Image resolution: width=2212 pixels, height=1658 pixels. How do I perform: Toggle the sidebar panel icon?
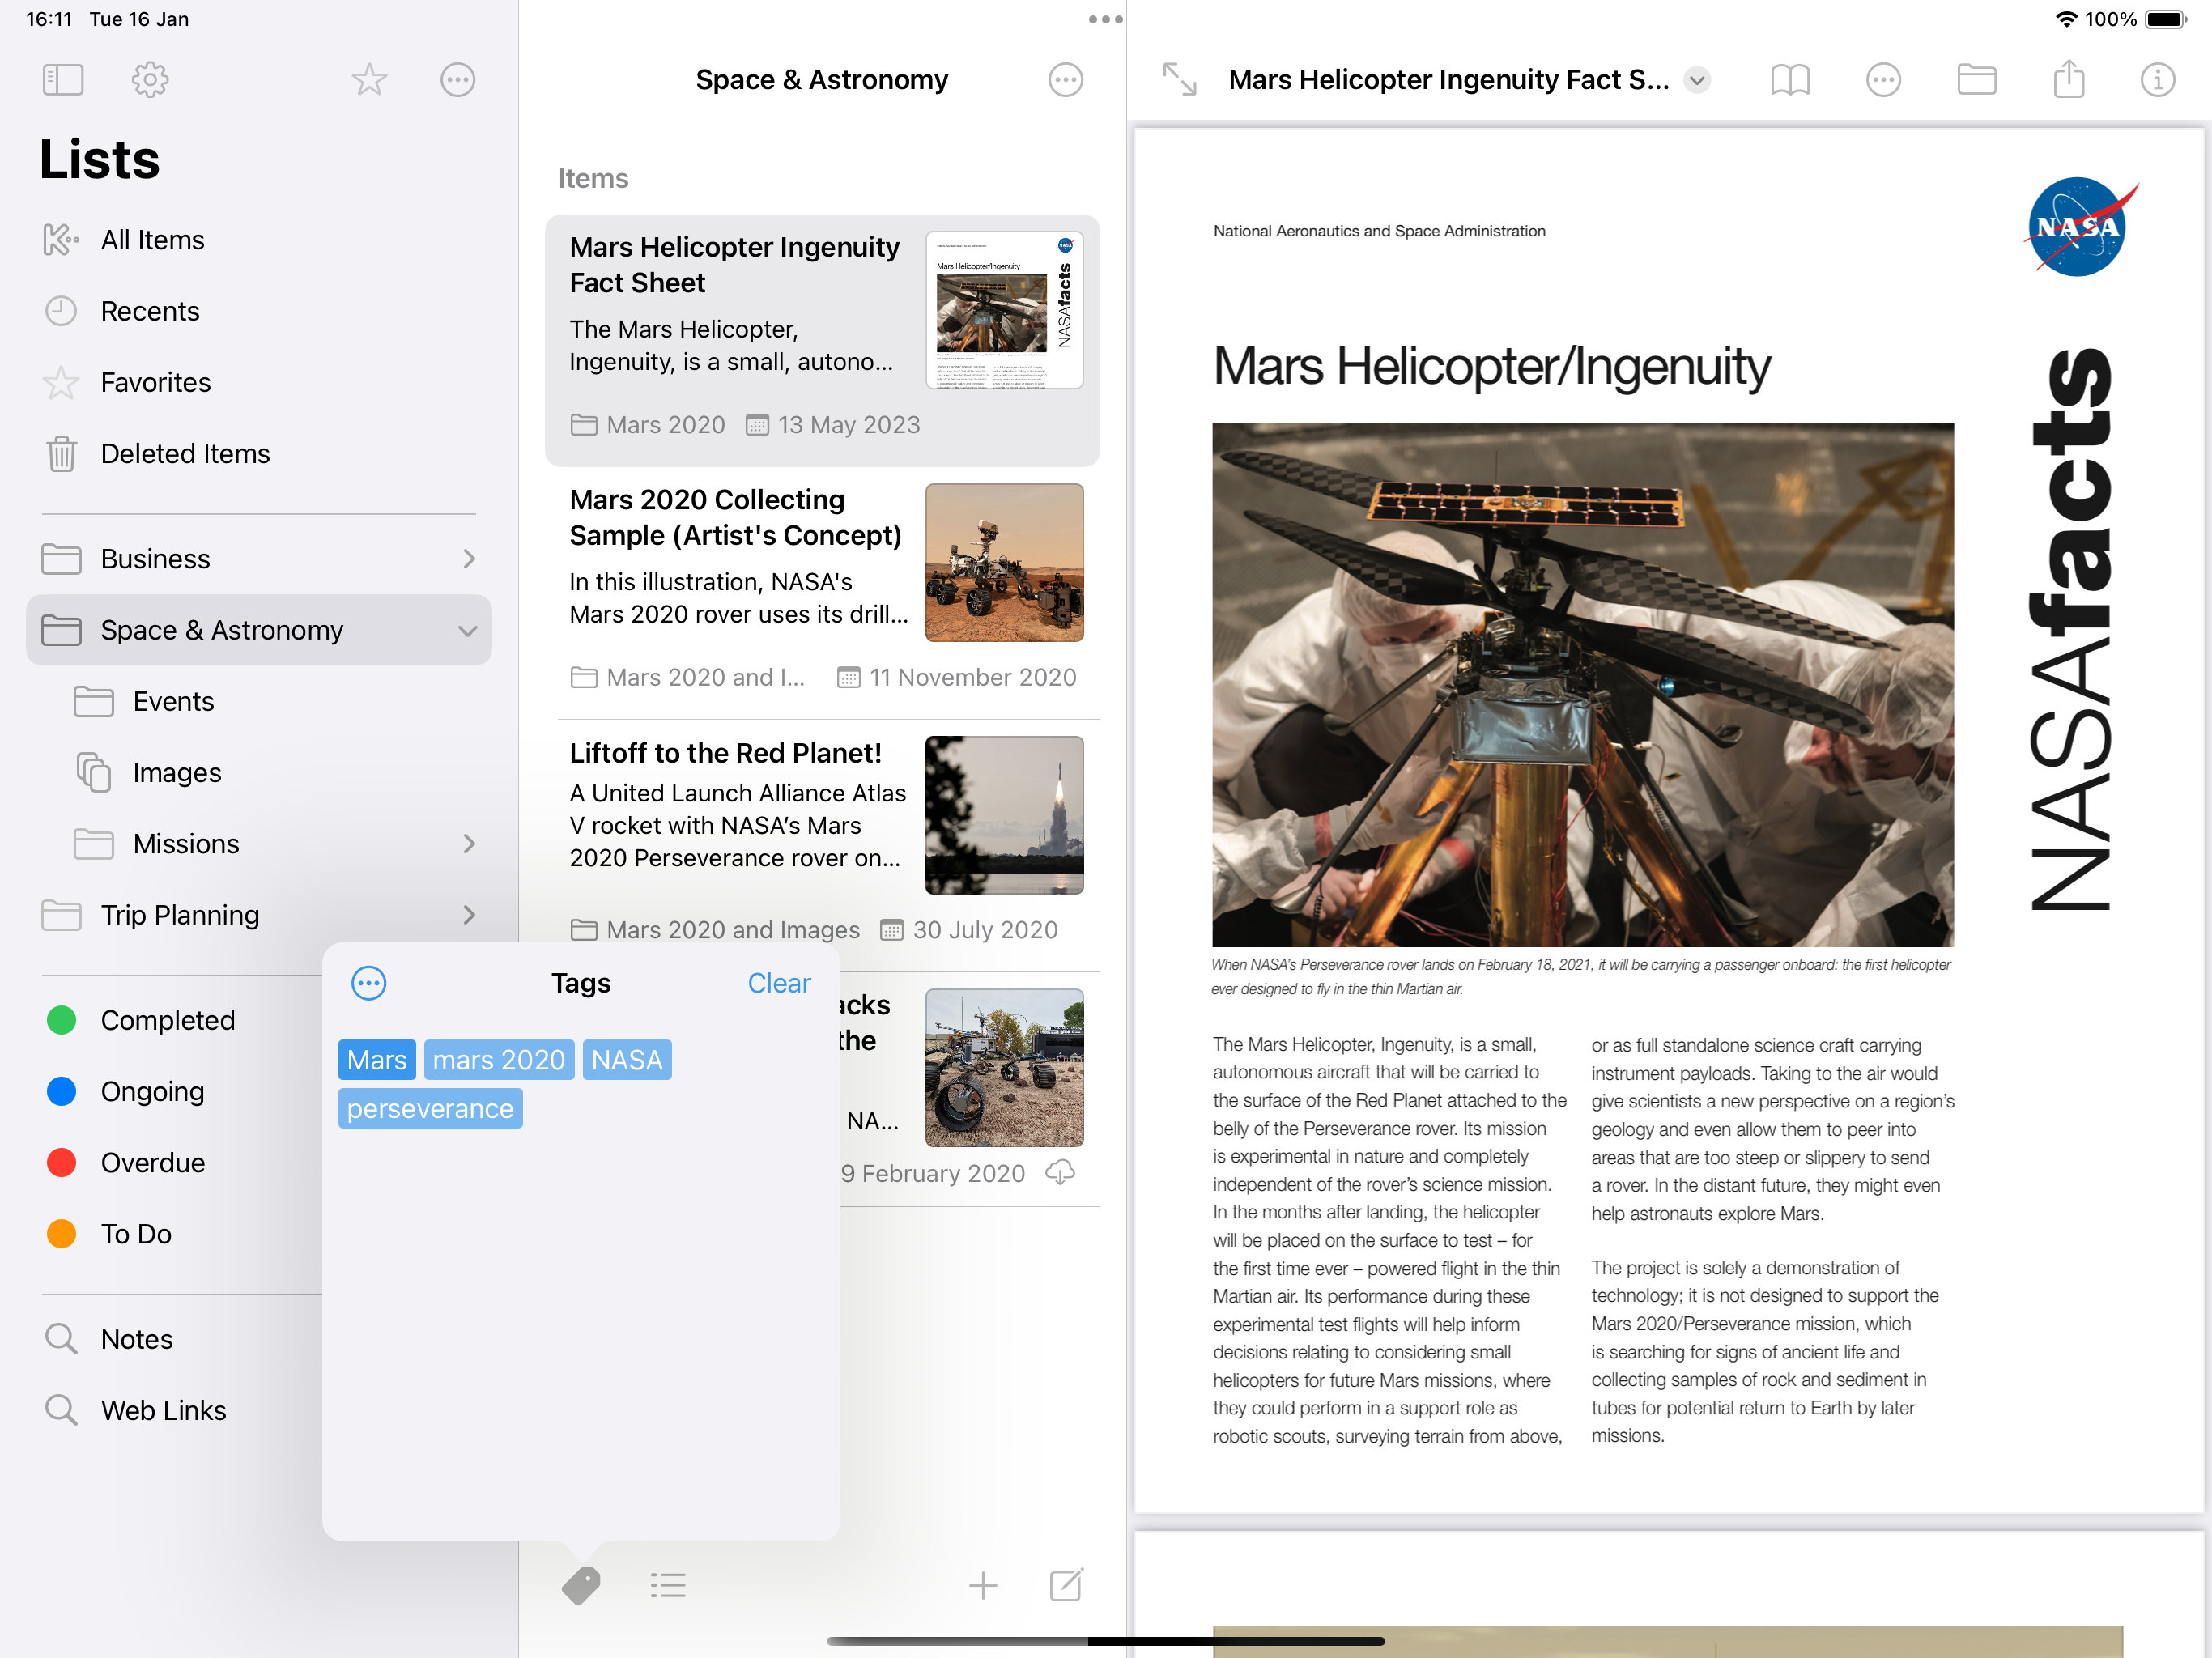62,80
